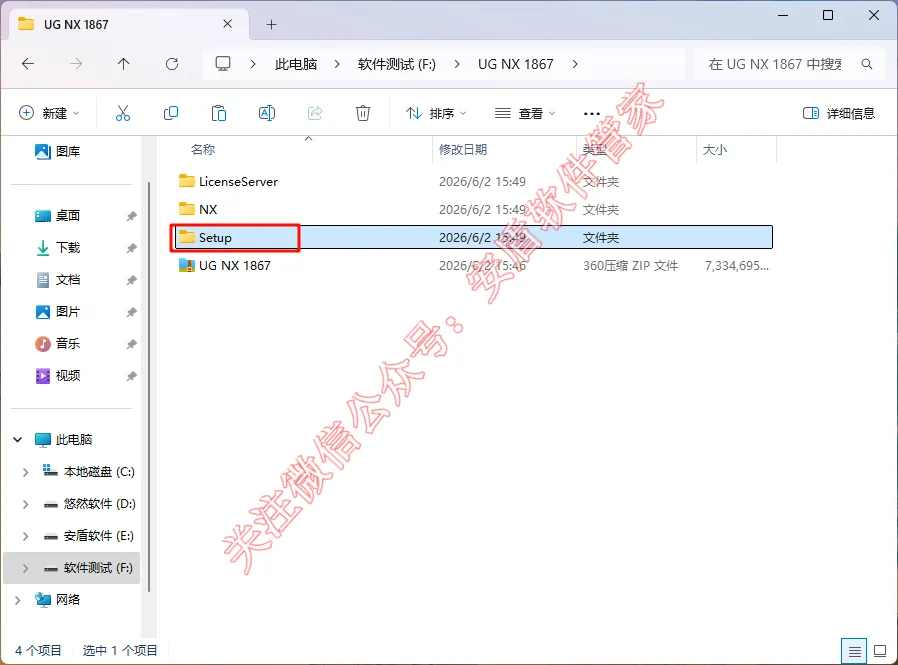
Task: Open Videos in the sidebar
Action: (57, 376)
